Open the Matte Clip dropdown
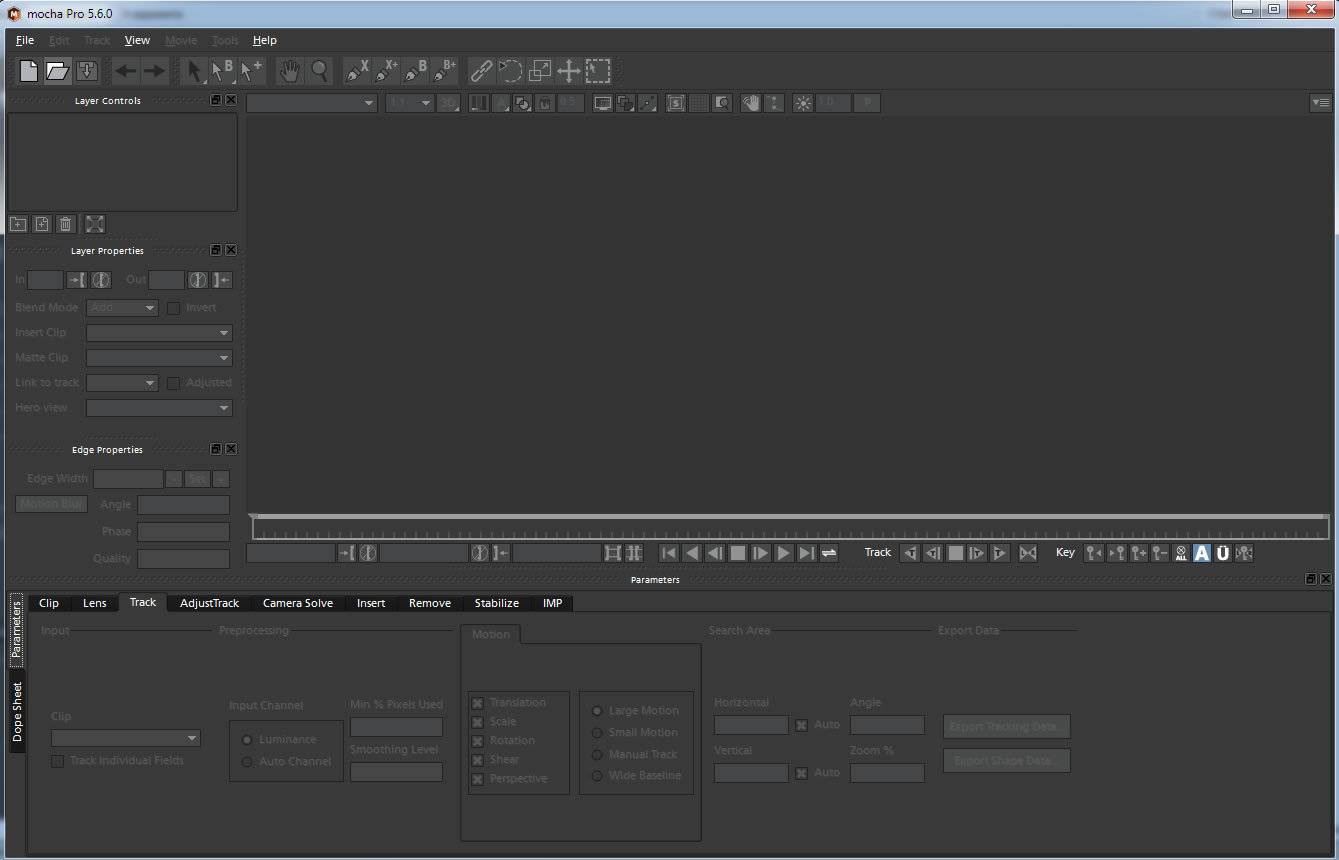Image resolution: width=1339 pixels, height=860 pixels. (159, 358)
